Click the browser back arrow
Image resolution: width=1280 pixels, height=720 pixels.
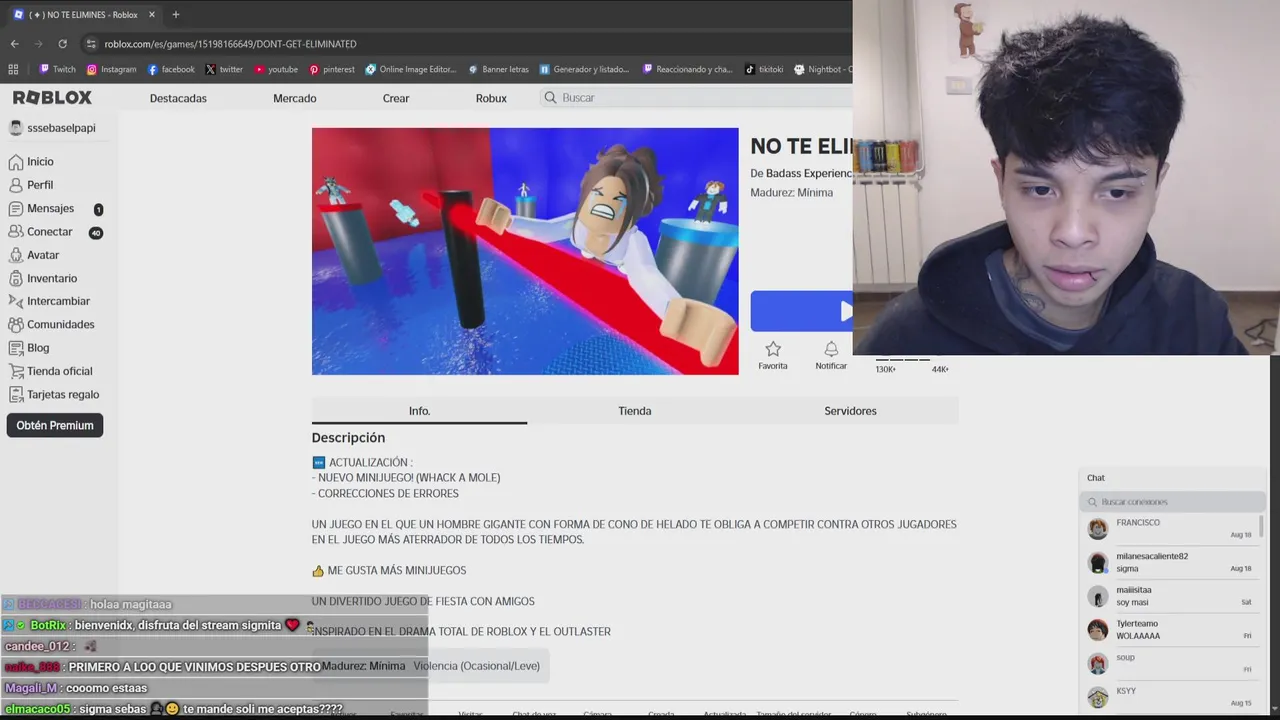[x=14, y=44]
